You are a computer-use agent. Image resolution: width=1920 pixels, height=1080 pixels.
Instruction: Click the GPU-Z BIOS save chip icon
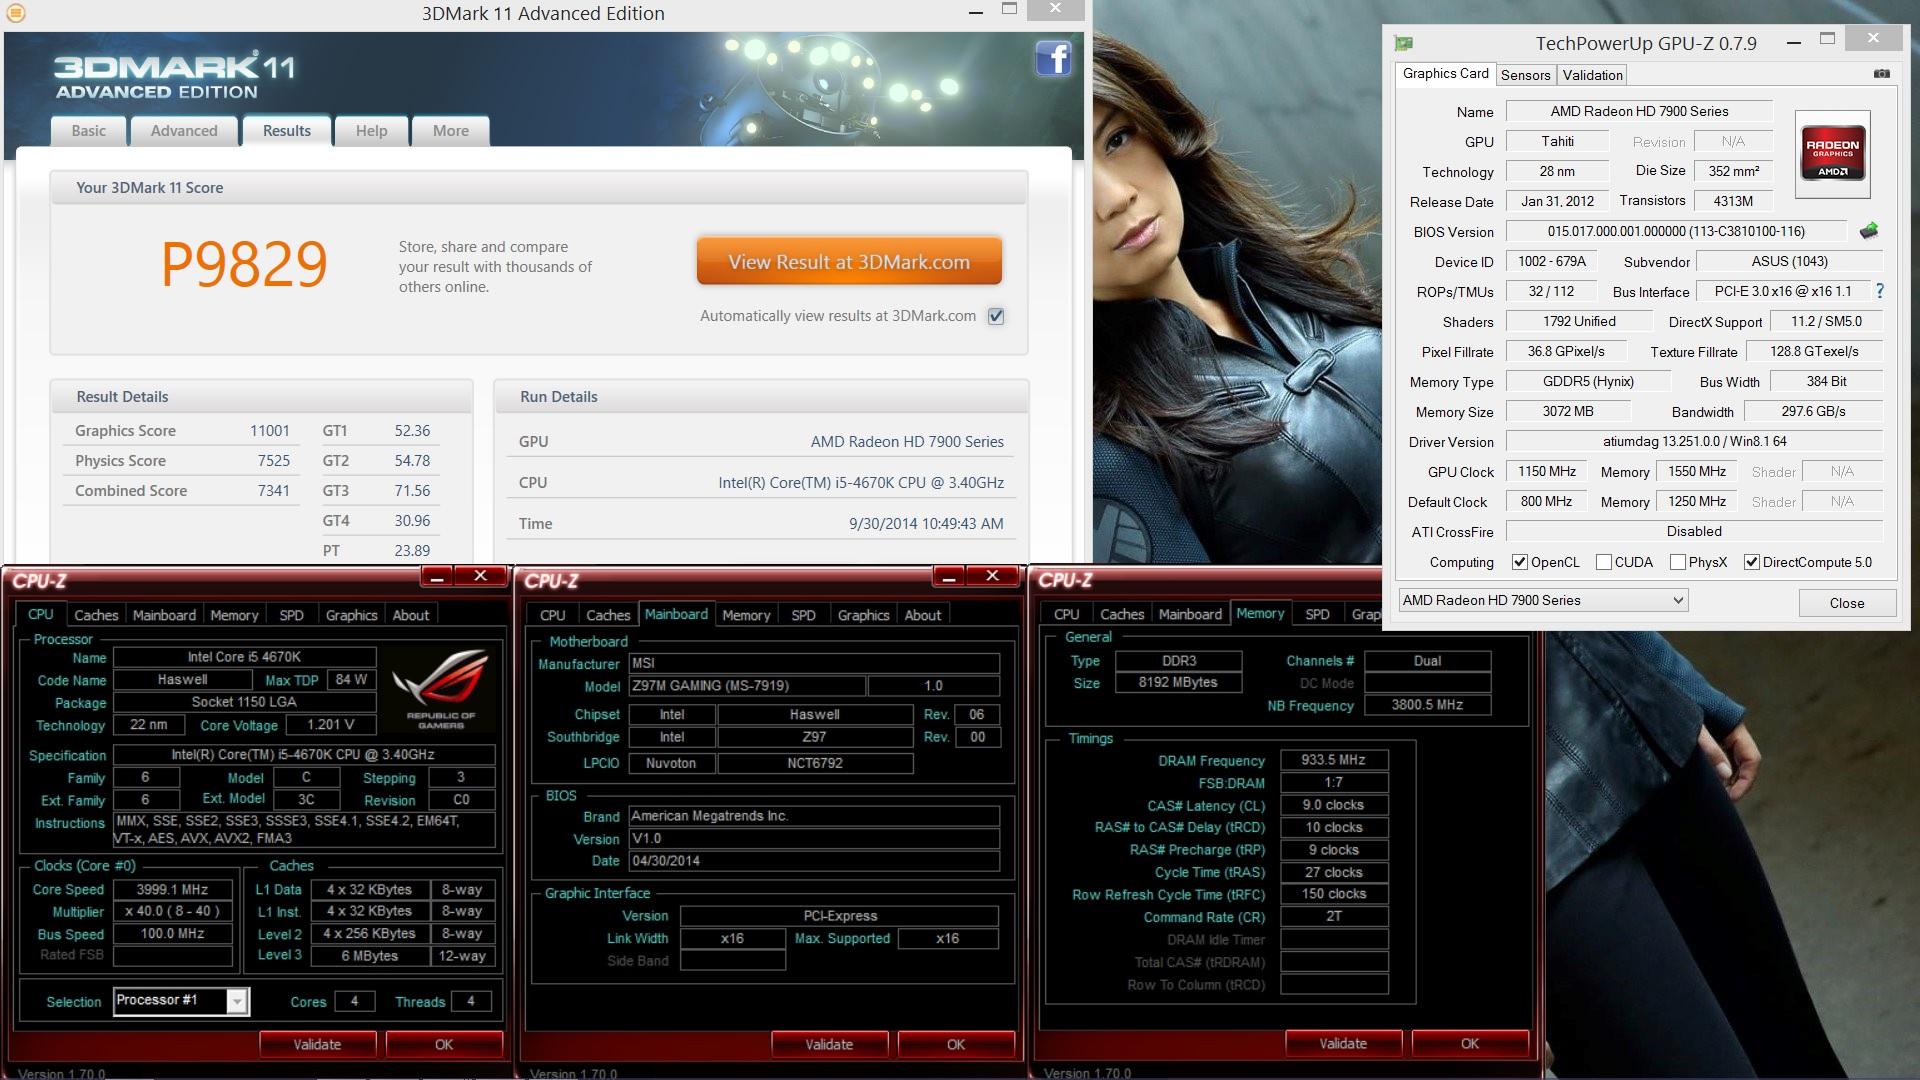[x=1868, y=231]
